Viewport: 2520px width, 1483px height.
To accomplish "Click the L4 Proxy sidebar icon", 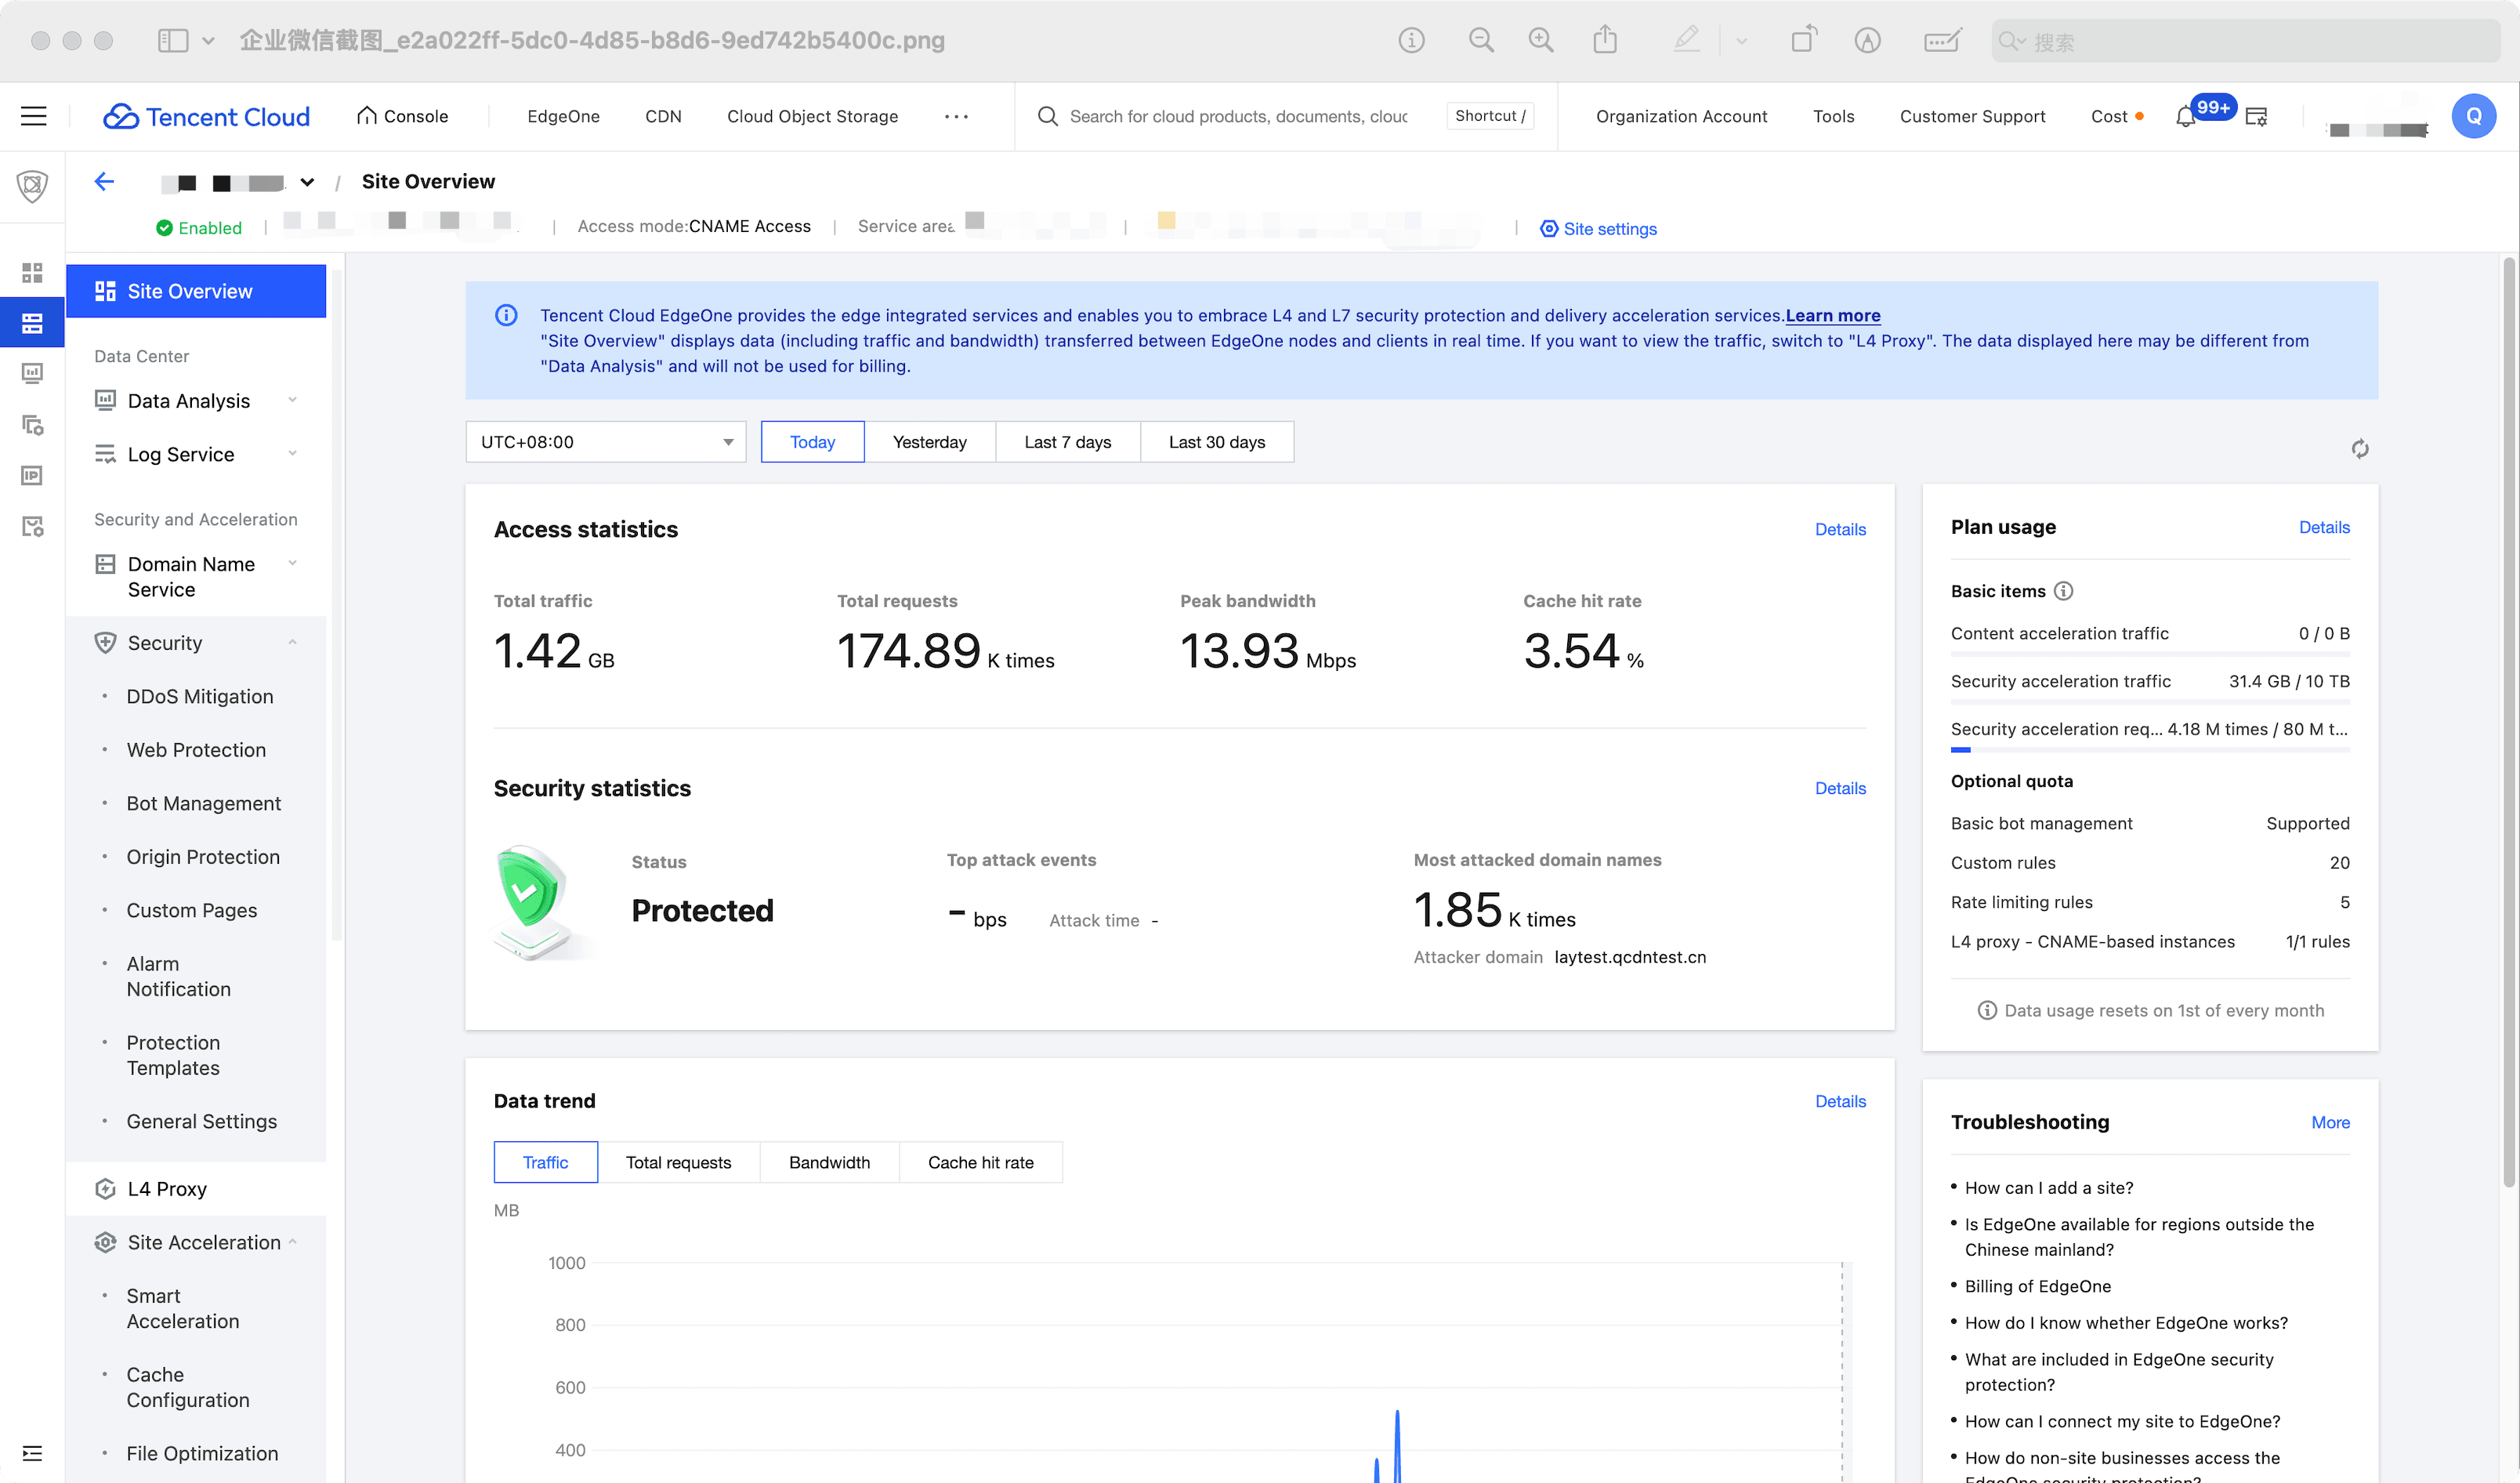I will tap(105, 1188).
